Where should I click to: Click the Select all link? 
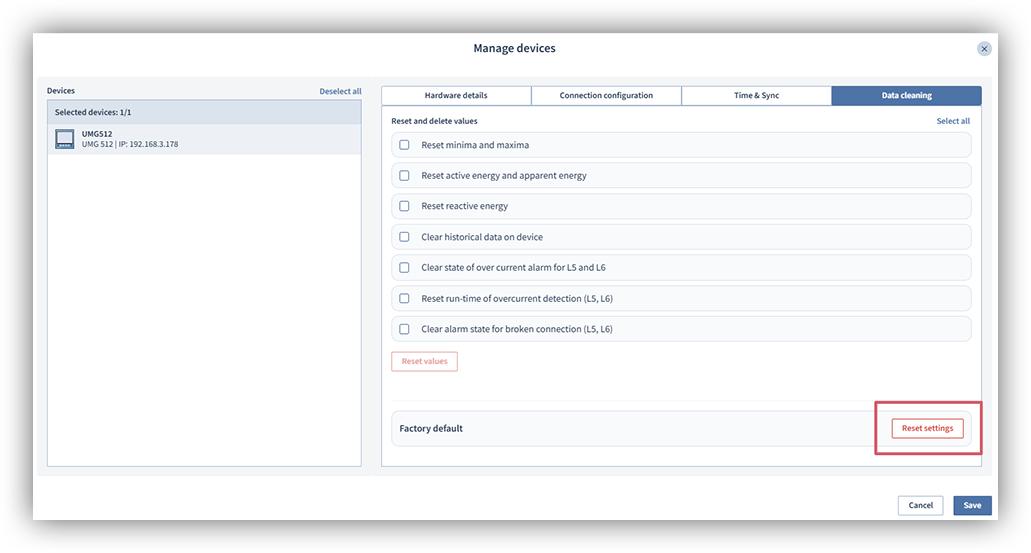(x=952, y=121)
